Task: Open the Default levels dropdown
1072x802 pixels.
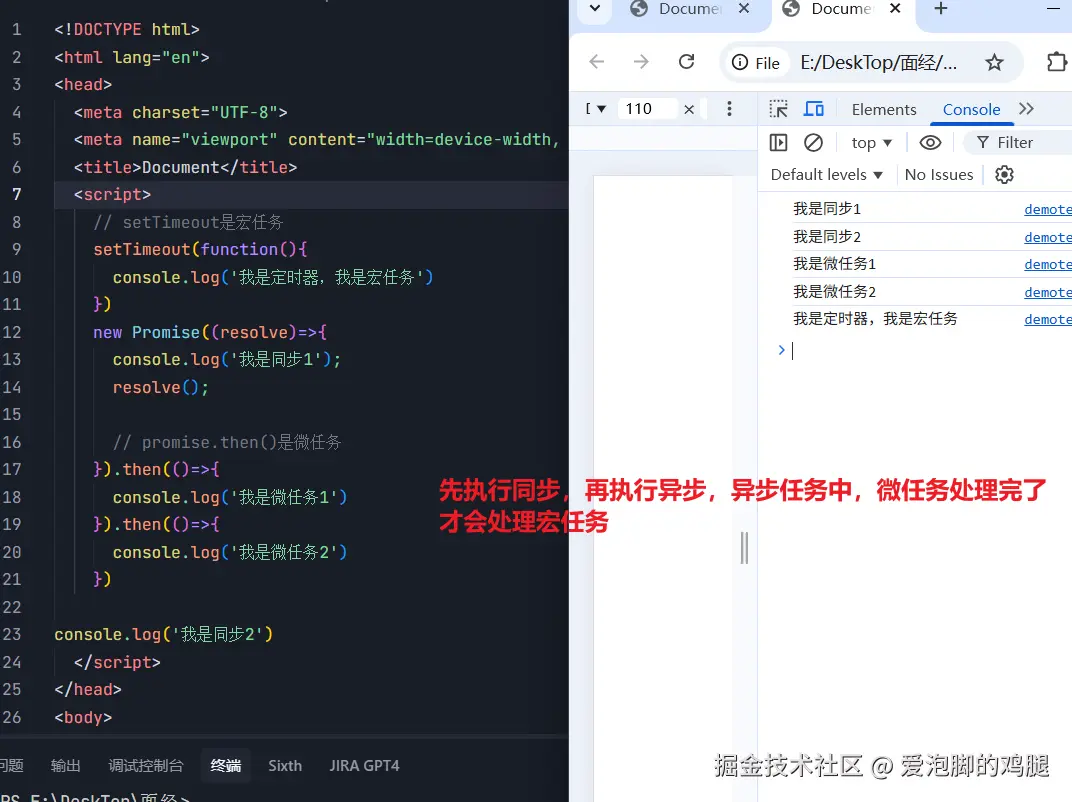Action: point(827,174)
